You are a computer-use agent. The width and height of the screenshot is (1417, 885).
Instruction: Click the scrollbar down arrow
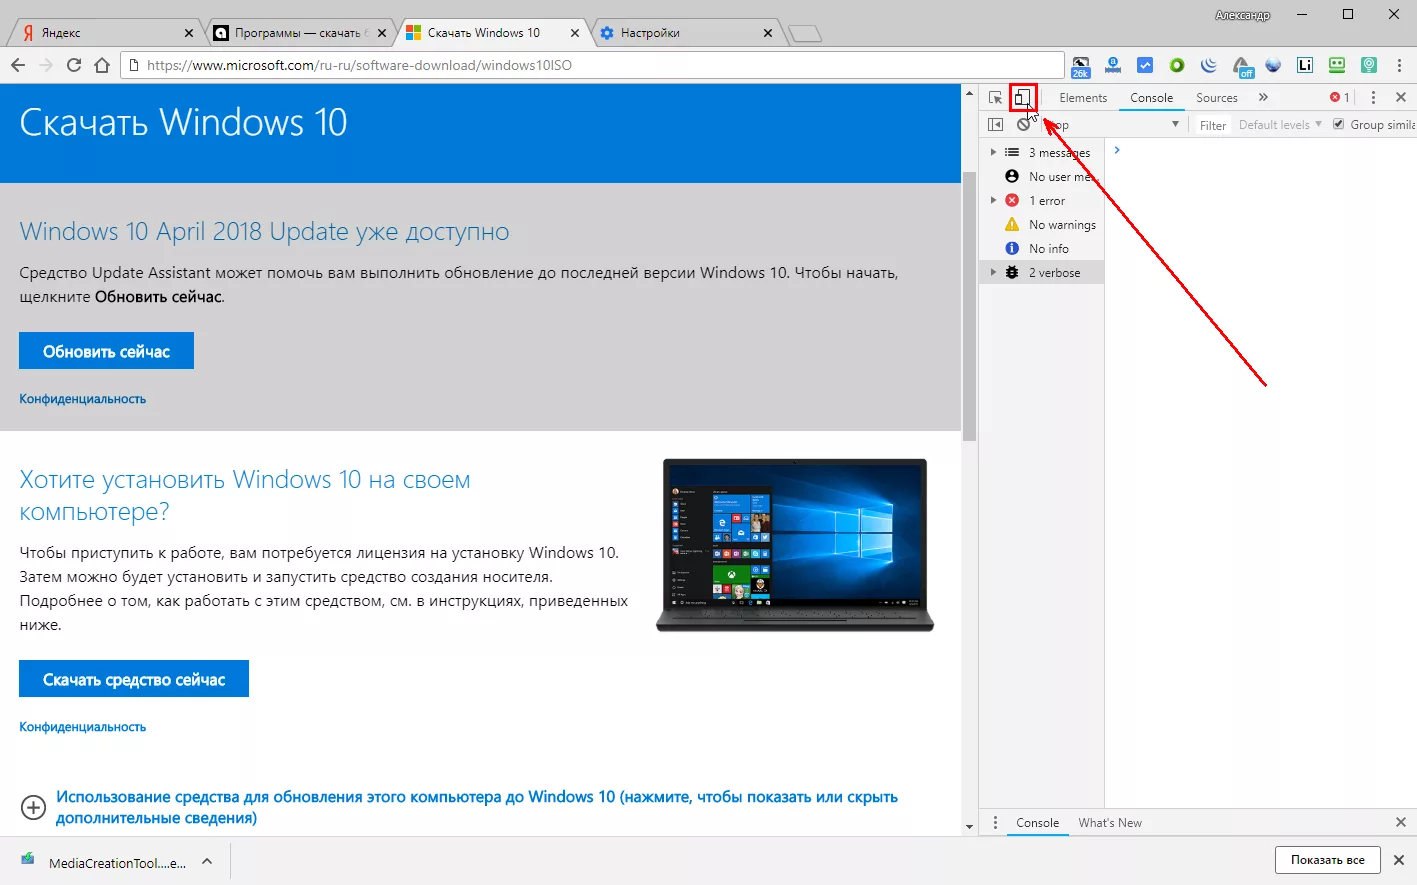(968, 827)
